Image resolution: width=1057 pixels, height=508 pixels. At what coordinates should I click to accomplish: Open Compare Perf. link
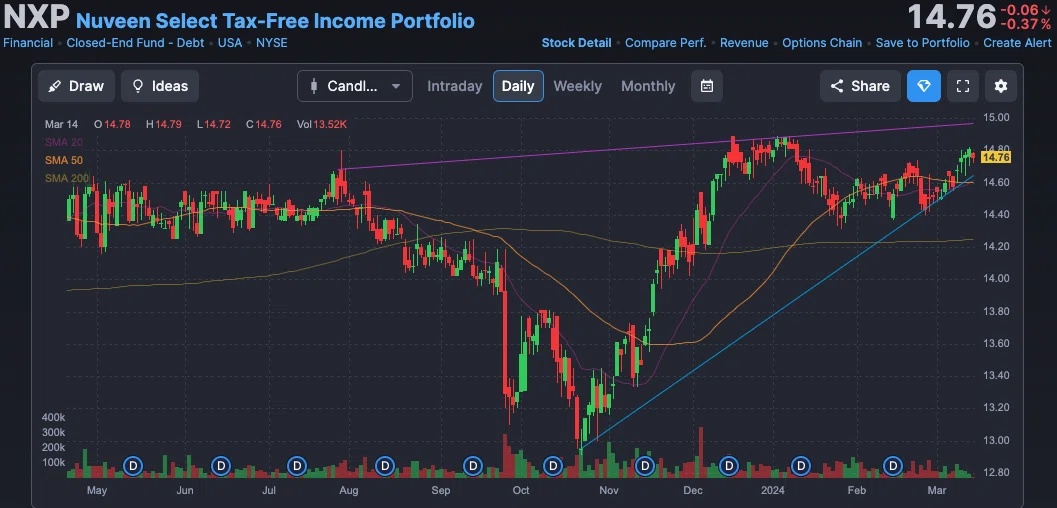tap(665, 43)
